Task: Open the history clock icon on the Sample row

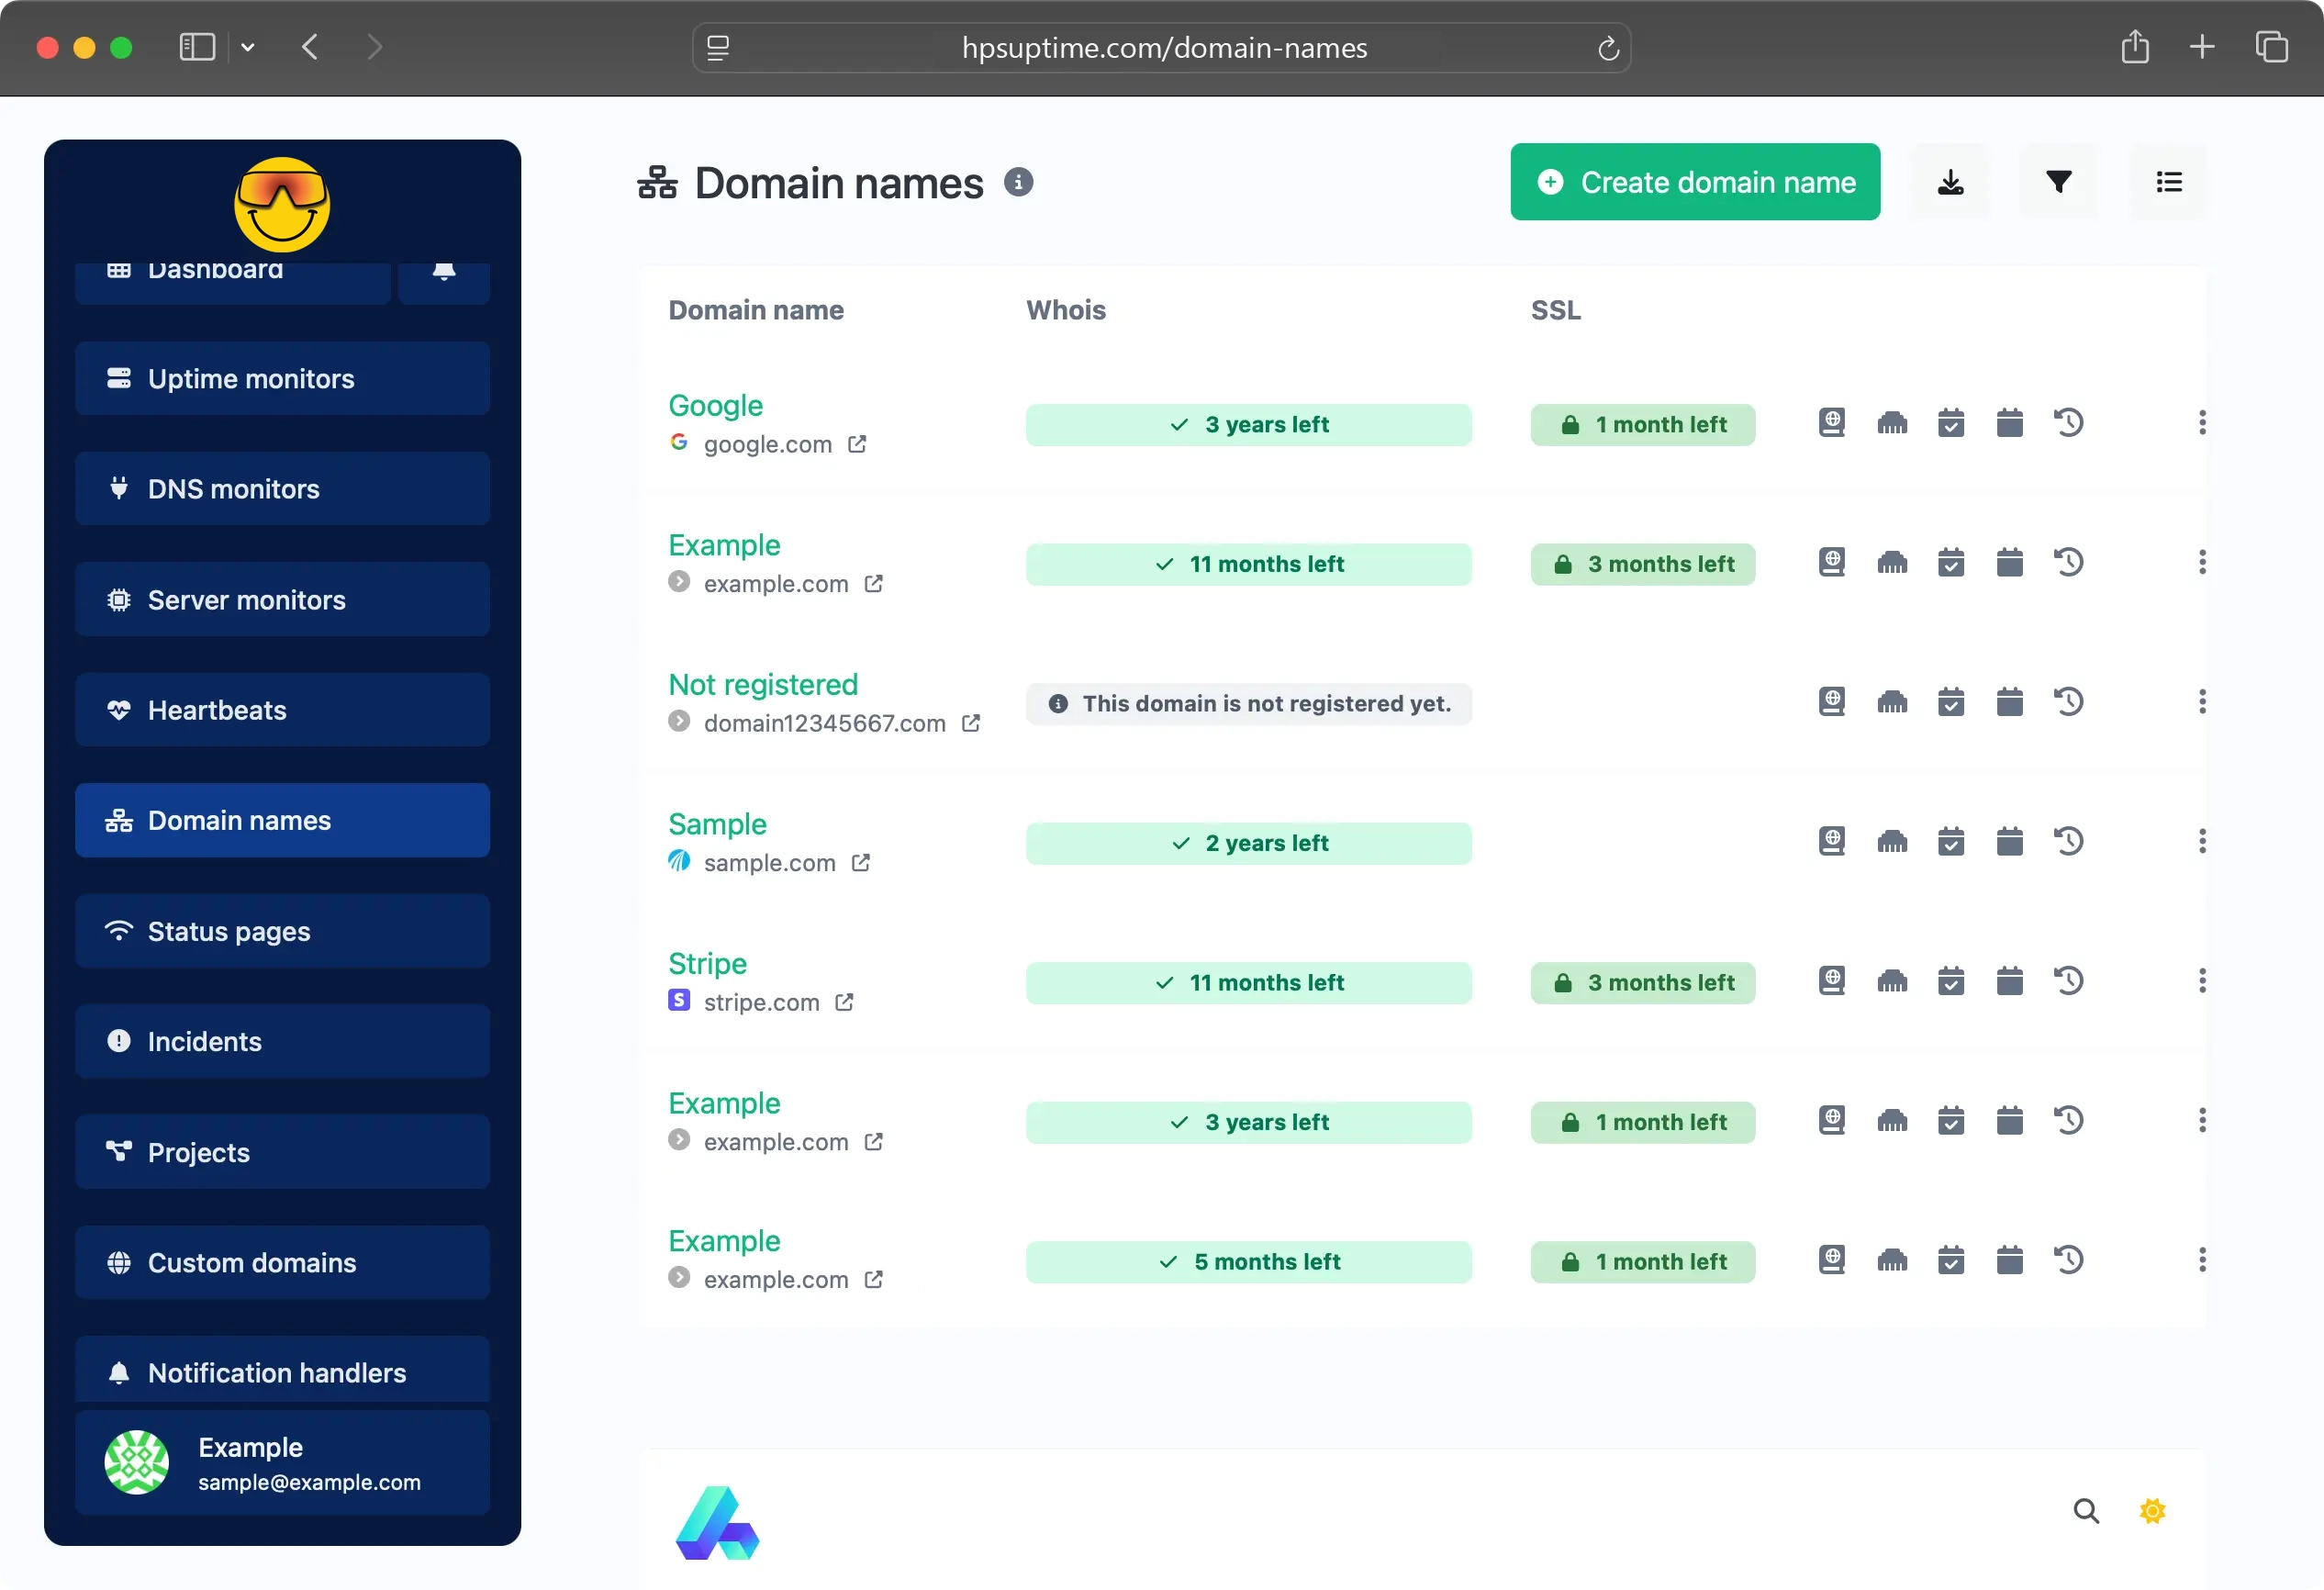Action: (2070, 841)
